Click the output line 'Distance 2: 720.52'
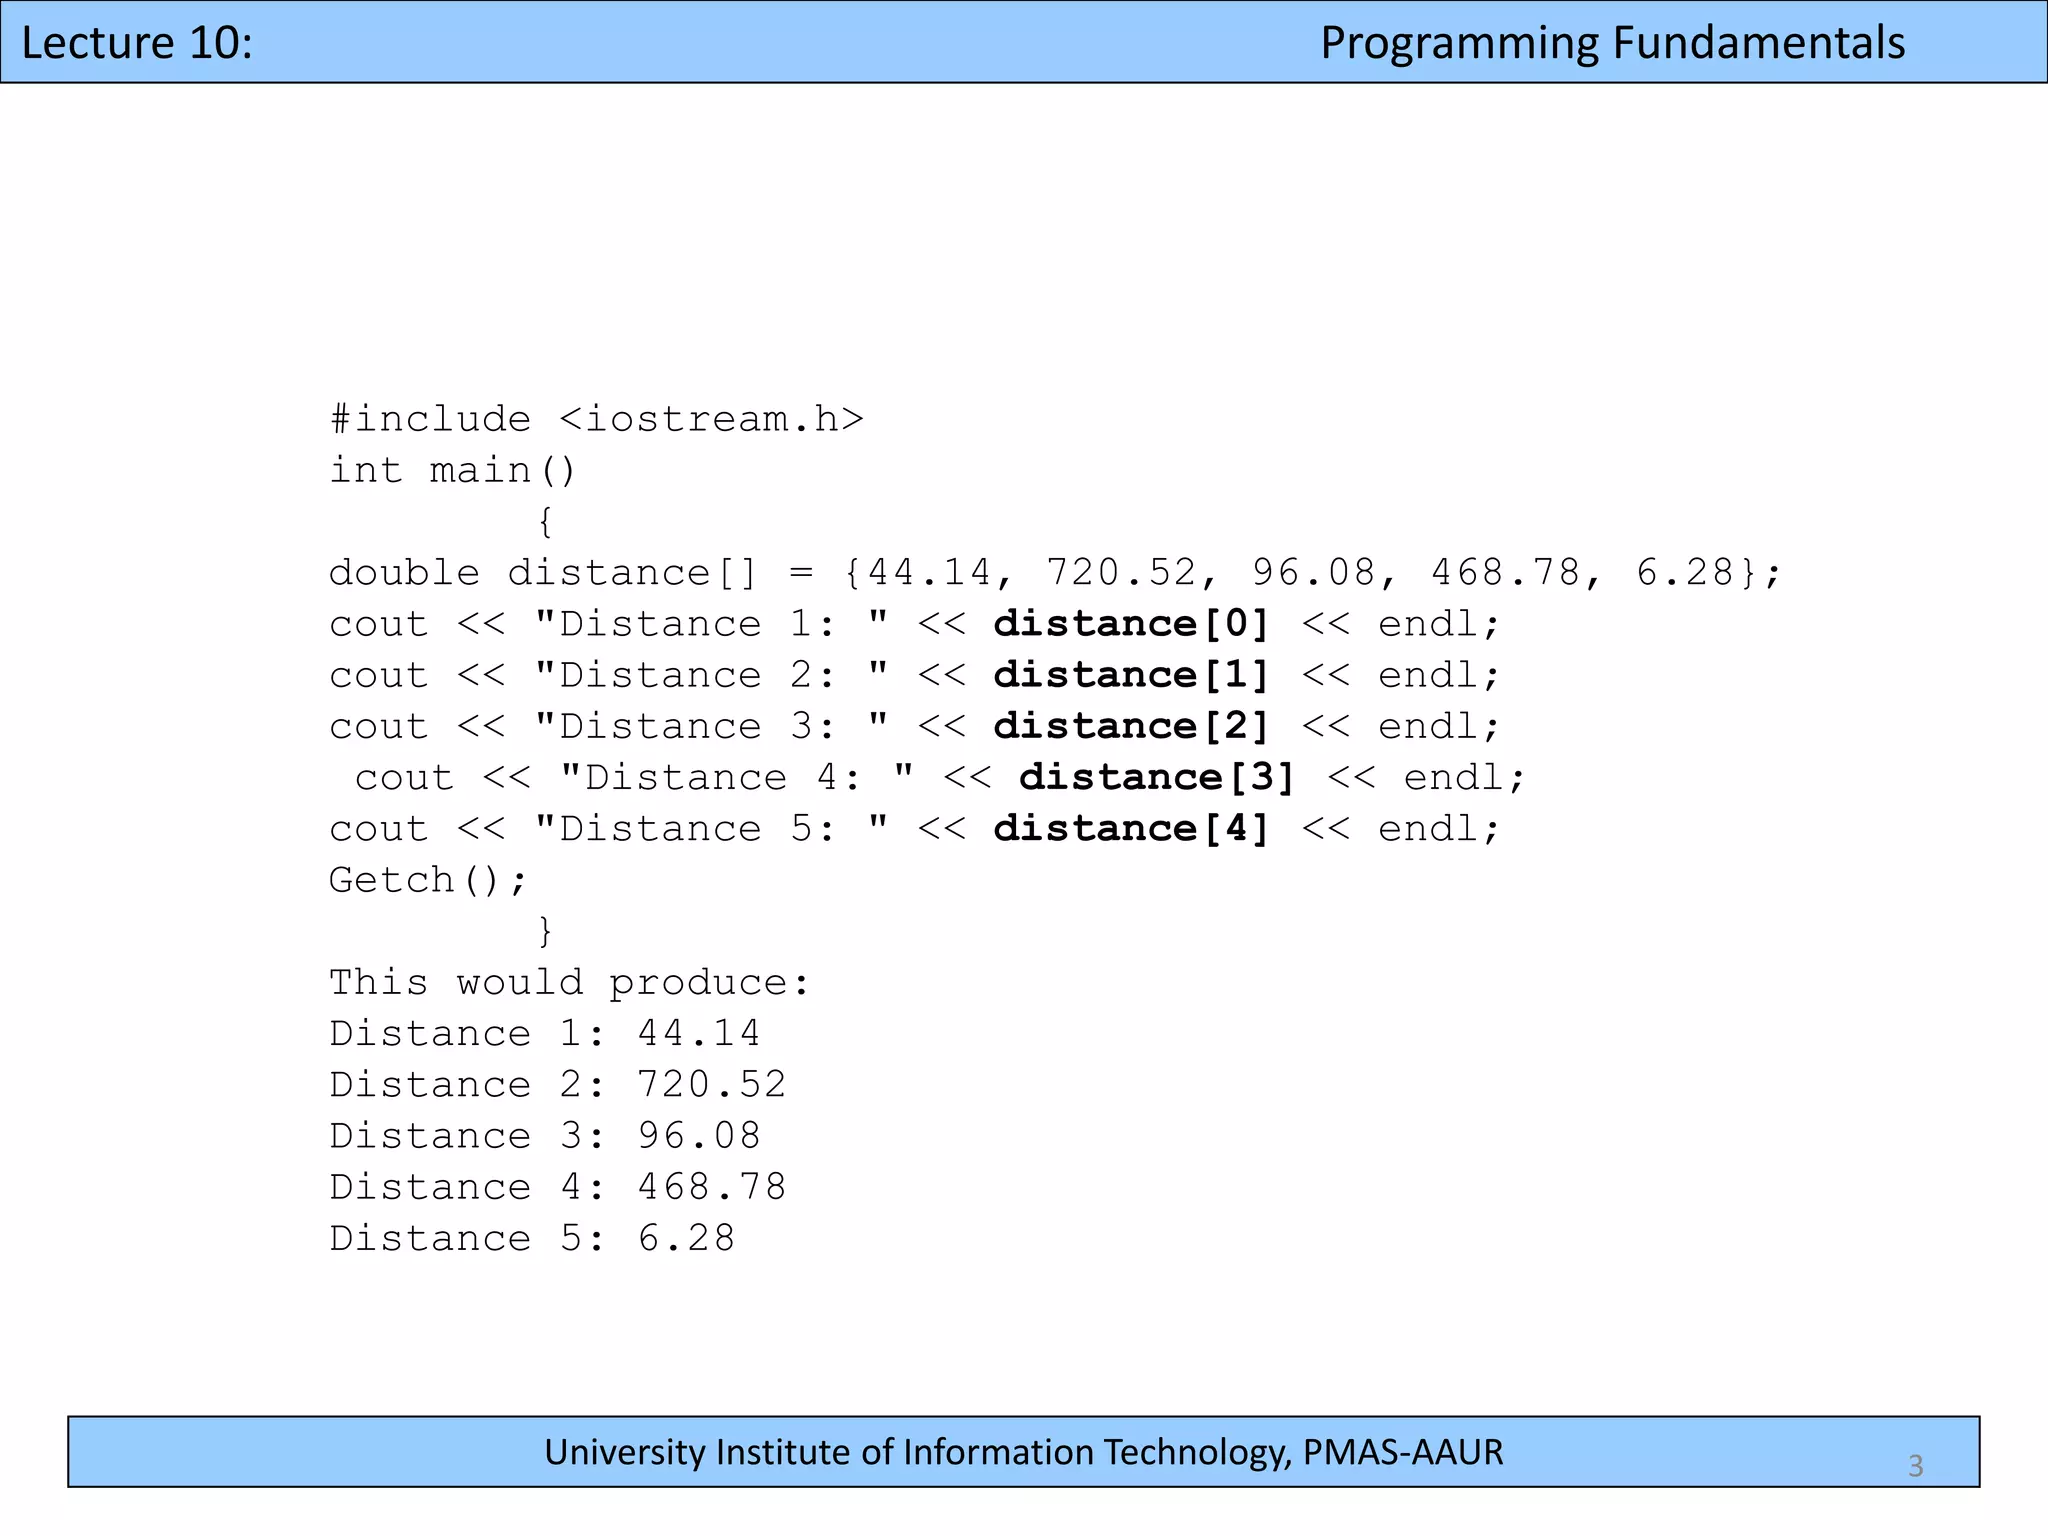The height and width of the screenshot is (1536, 2048). pos(558,1084)
